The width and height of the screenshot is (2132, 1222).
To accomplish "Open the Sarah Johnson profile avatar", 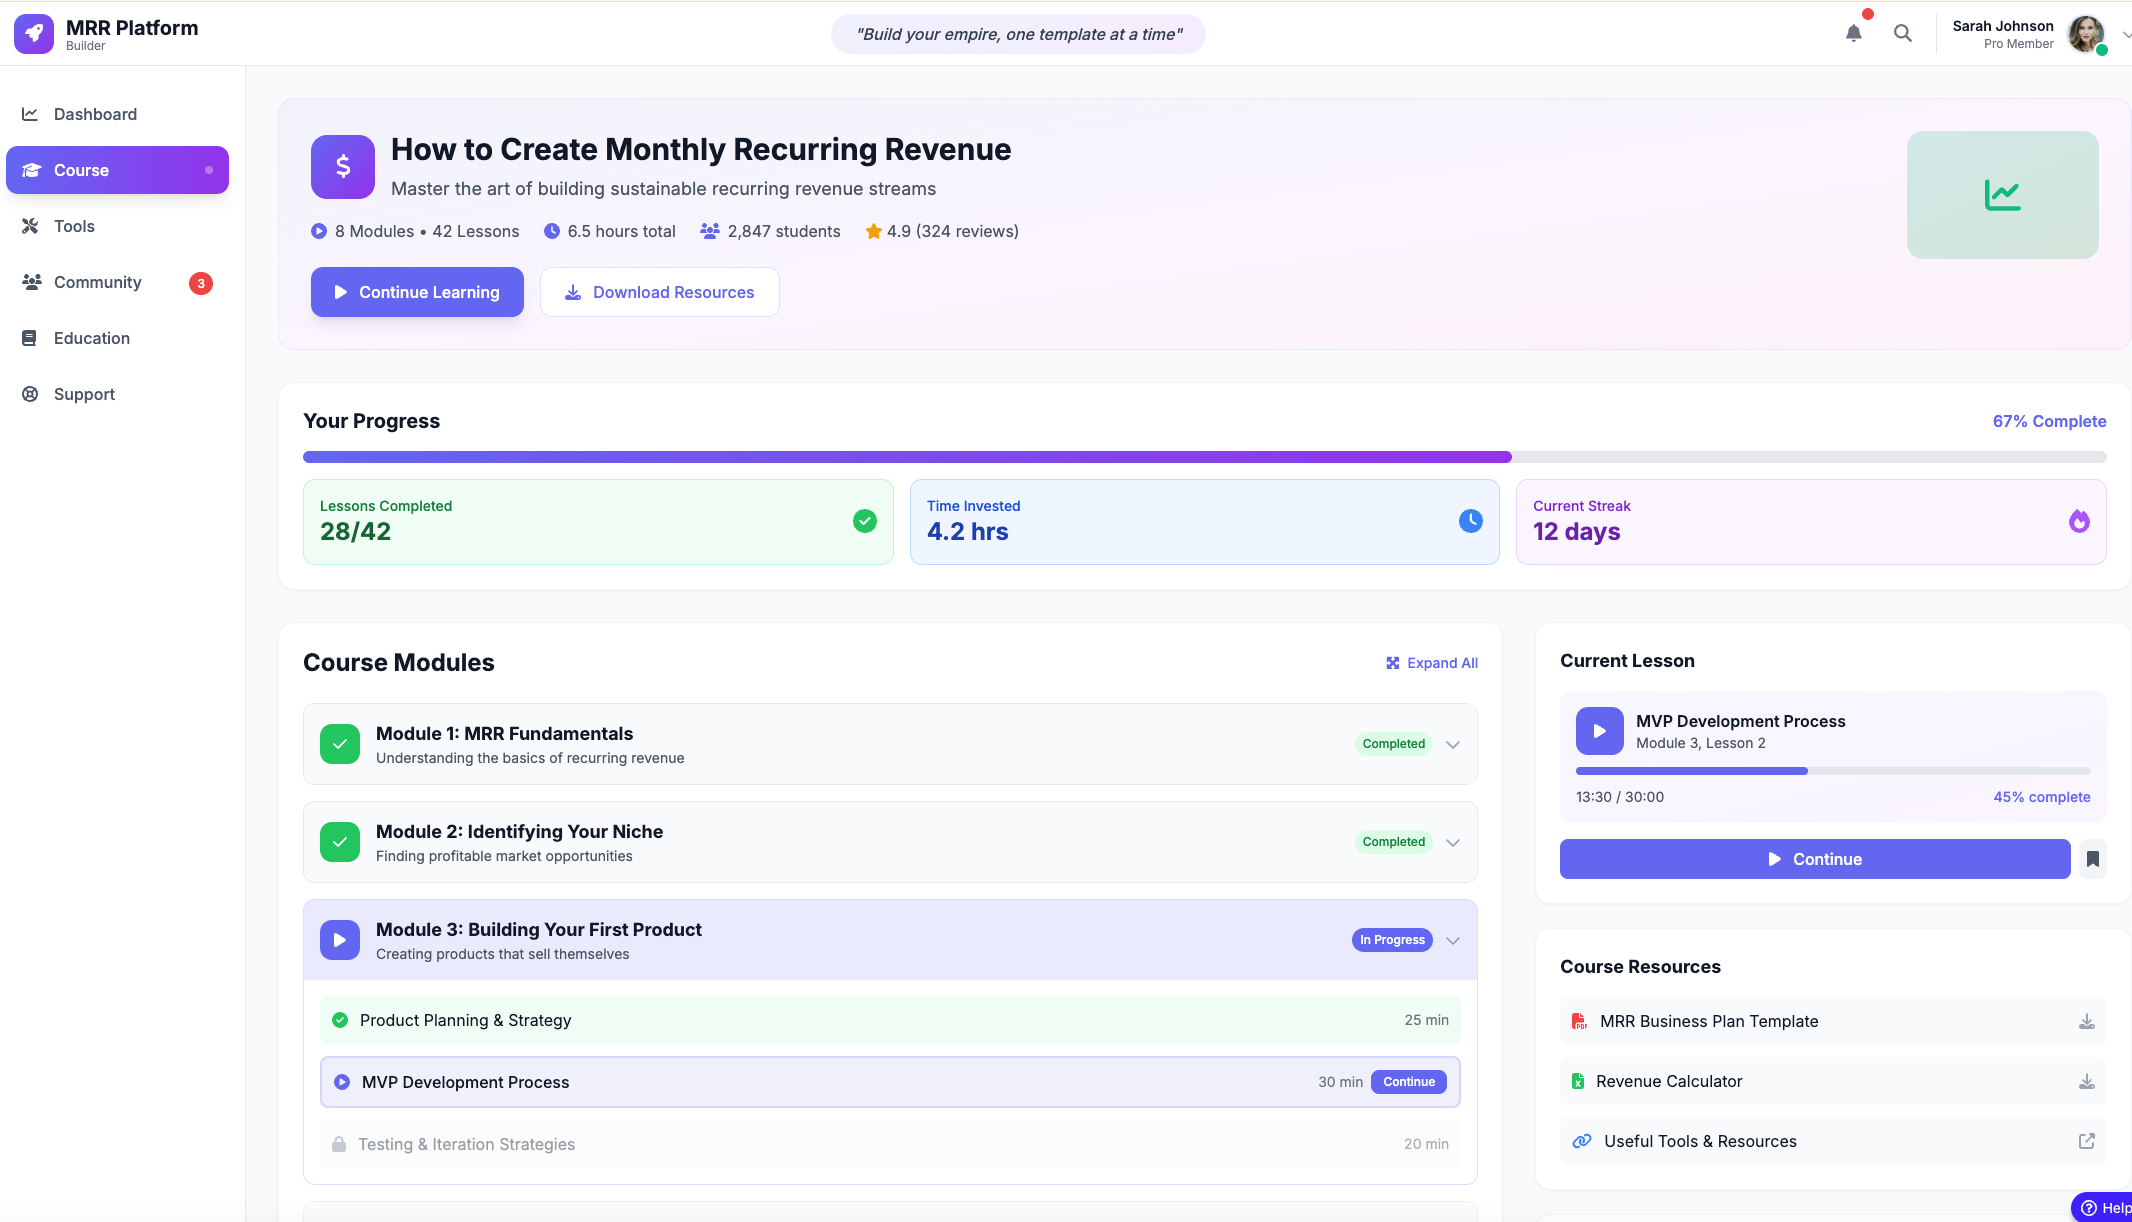I will [x=2085, y=34].
